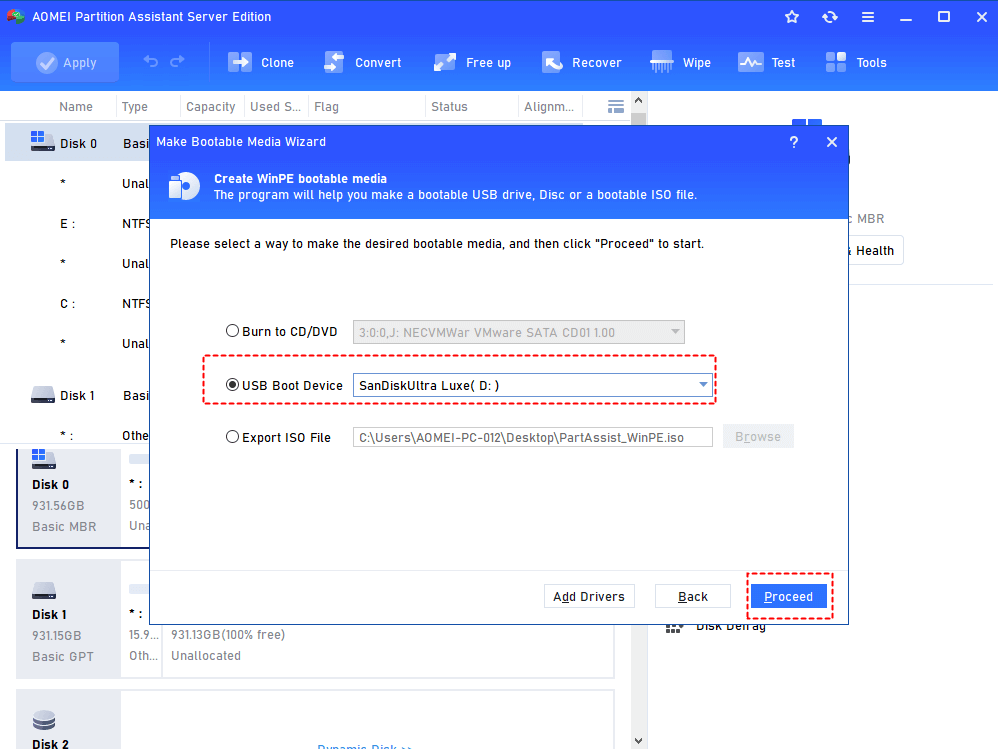Click the Add Drivers button
The width and height of the screenshot is (998, 749).
pyautogui.click(x=589, y=596)
